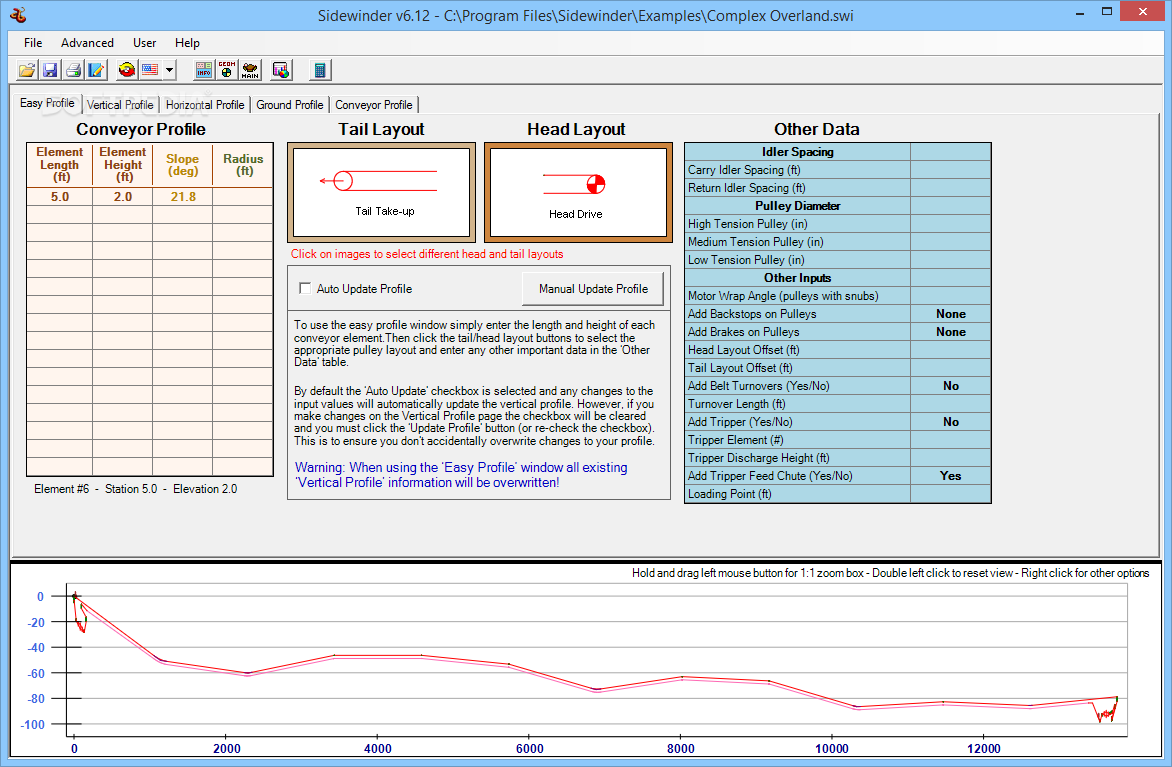
Task: Open the notes editor pencil icon
Action: coord(96,70)
